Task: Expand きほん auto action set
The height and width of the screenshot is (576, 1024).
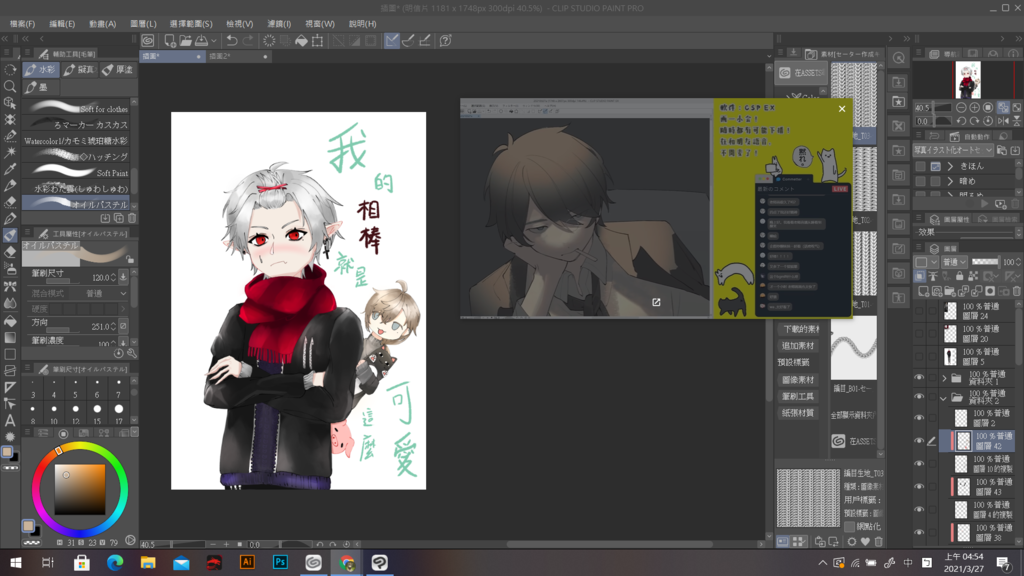Action: pos(950,167)
